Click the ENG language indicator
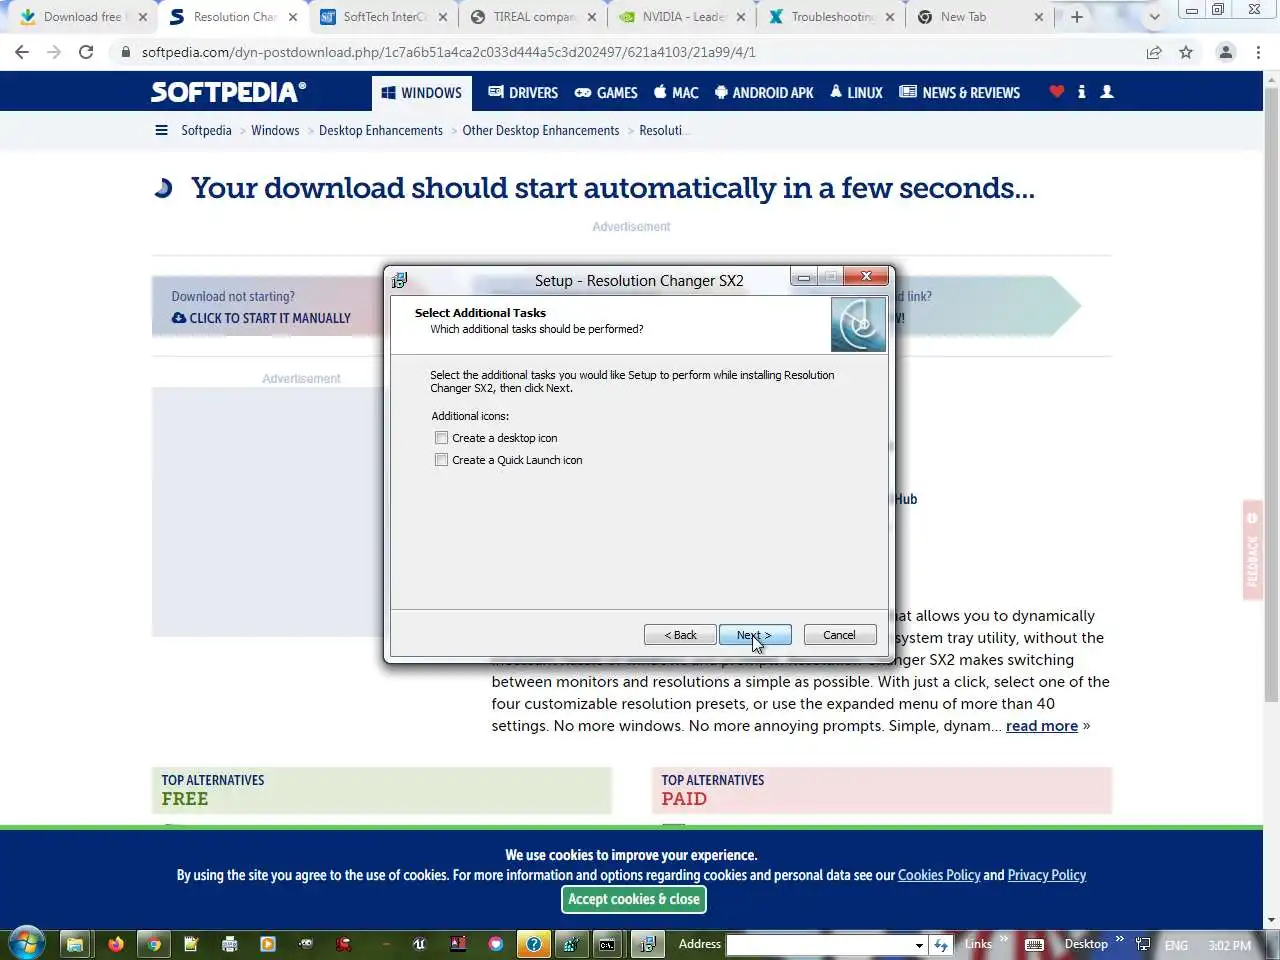 coord(1176,945)
